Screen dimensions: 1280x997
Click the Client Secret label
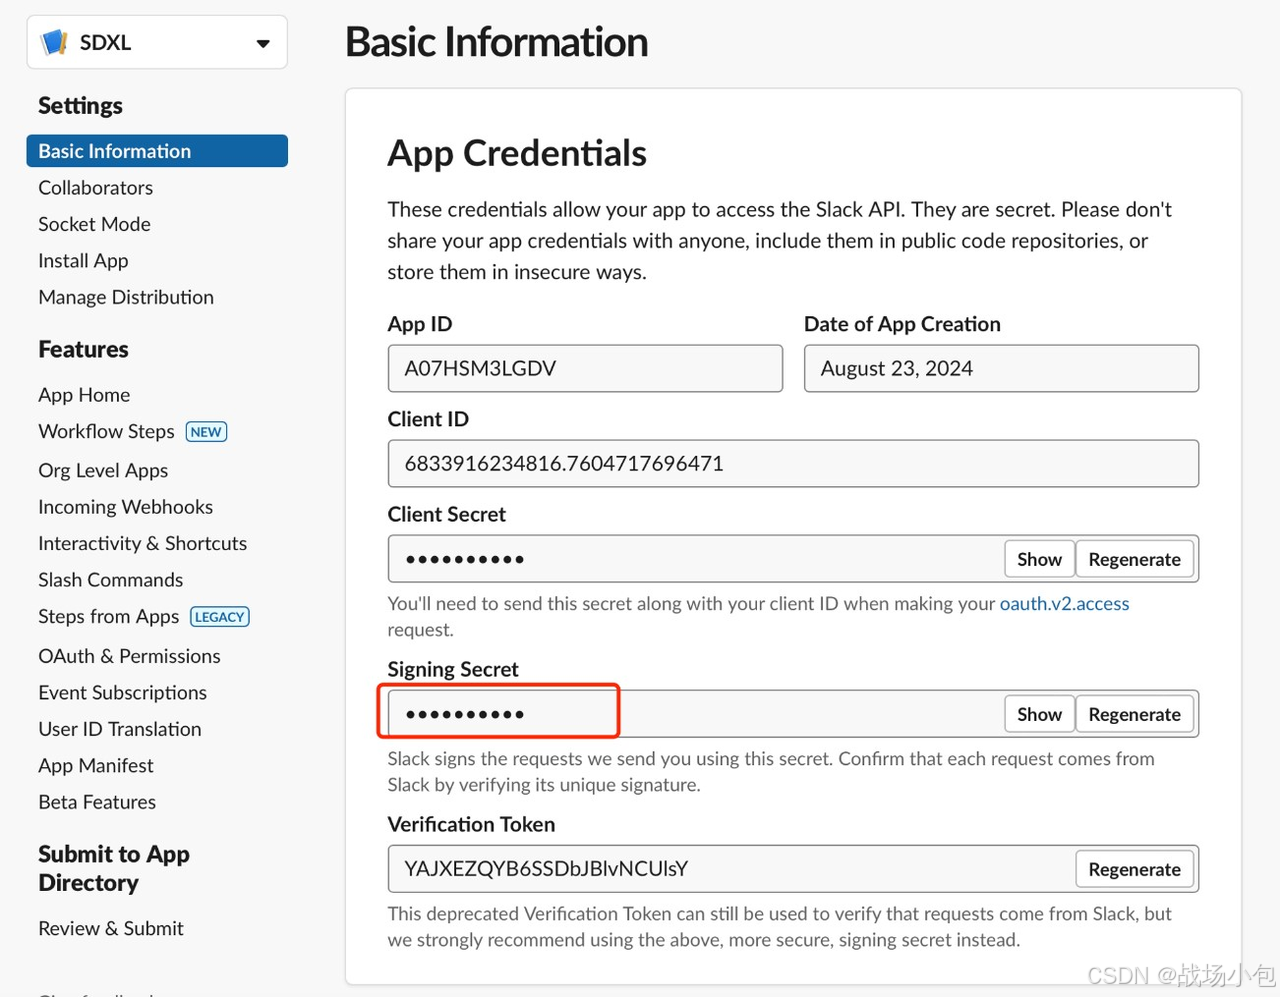[x=447, y=514]
